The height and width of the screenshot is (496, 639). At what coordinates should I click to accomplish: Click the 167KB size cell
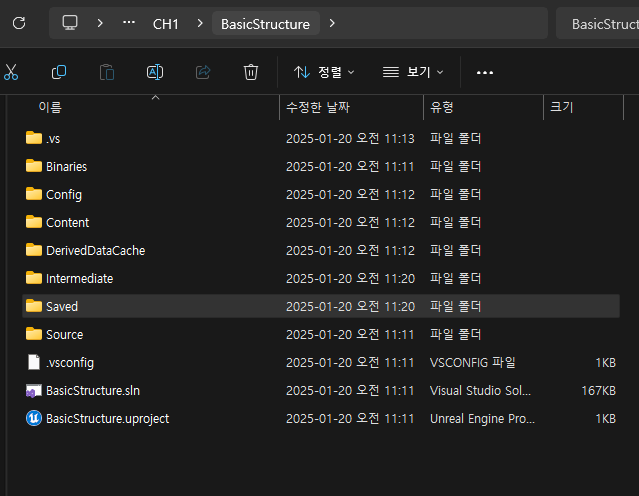[599, 391]
